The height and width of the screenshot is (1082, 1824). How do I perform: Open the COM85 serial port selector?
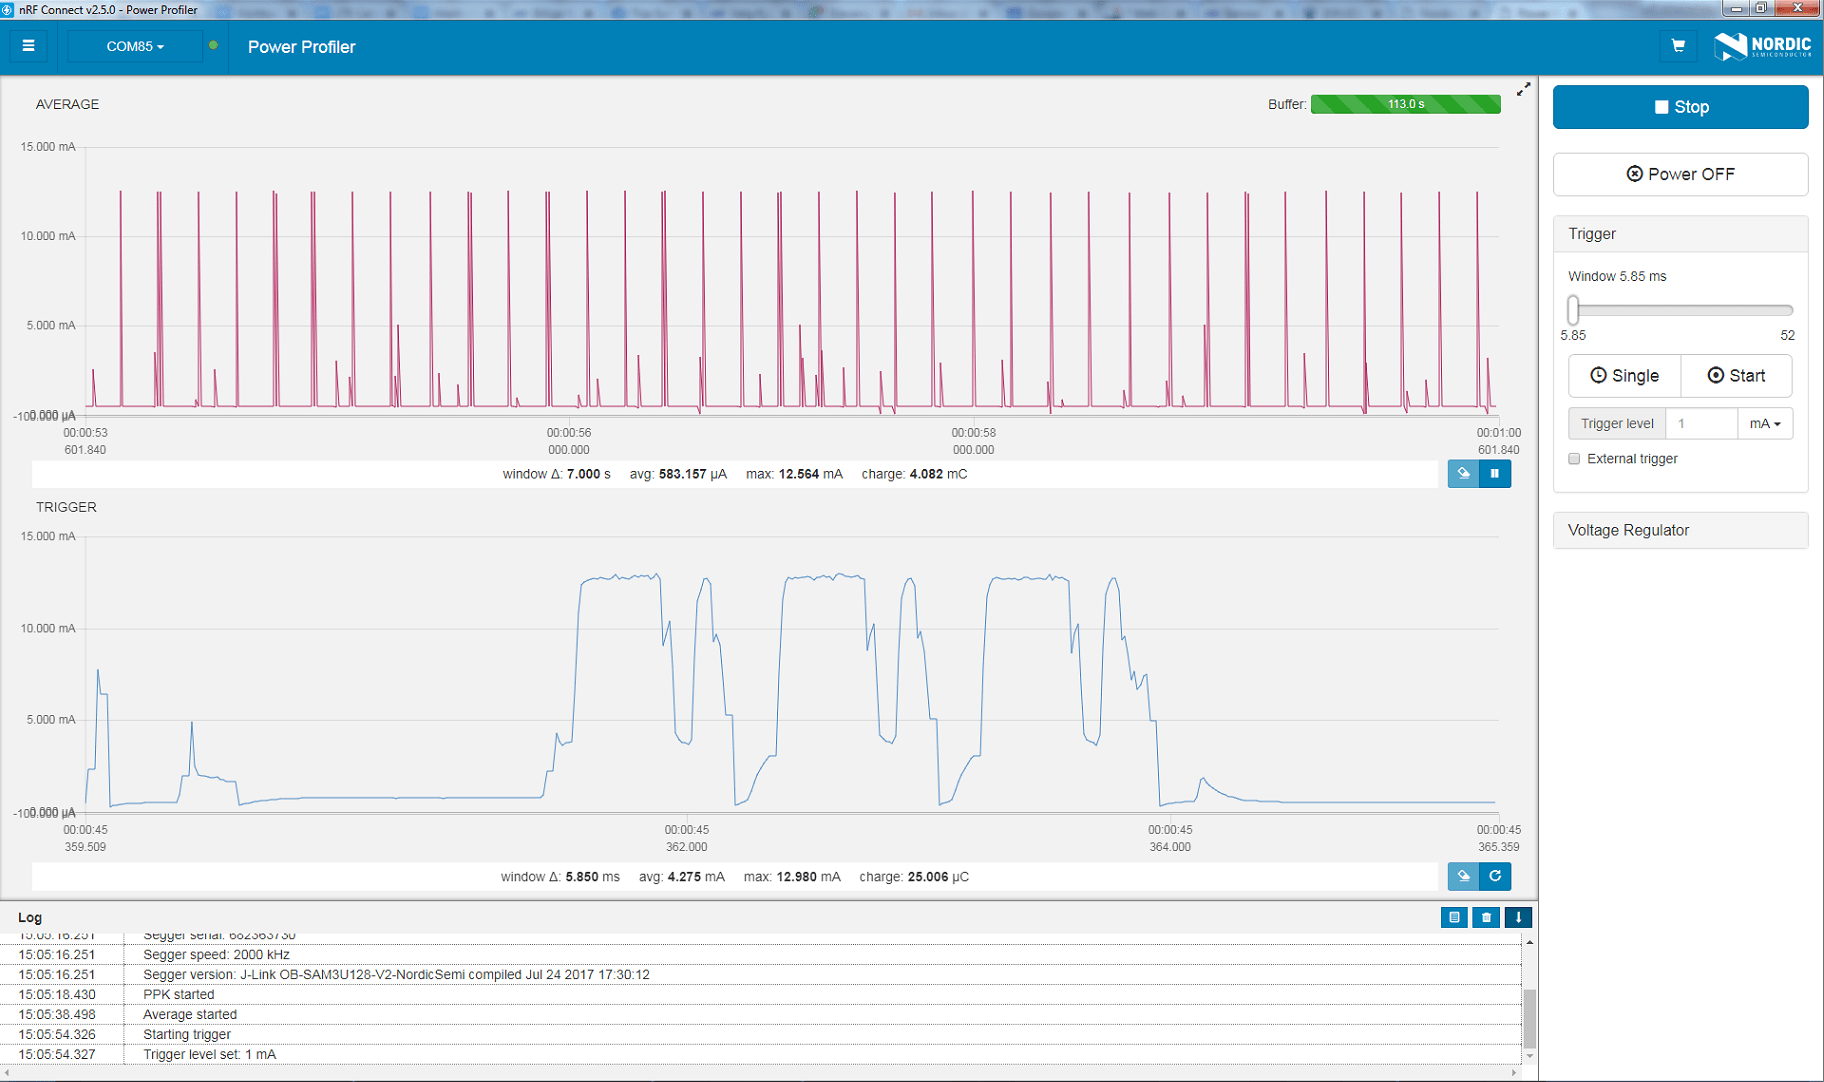[x=135, y=46]
